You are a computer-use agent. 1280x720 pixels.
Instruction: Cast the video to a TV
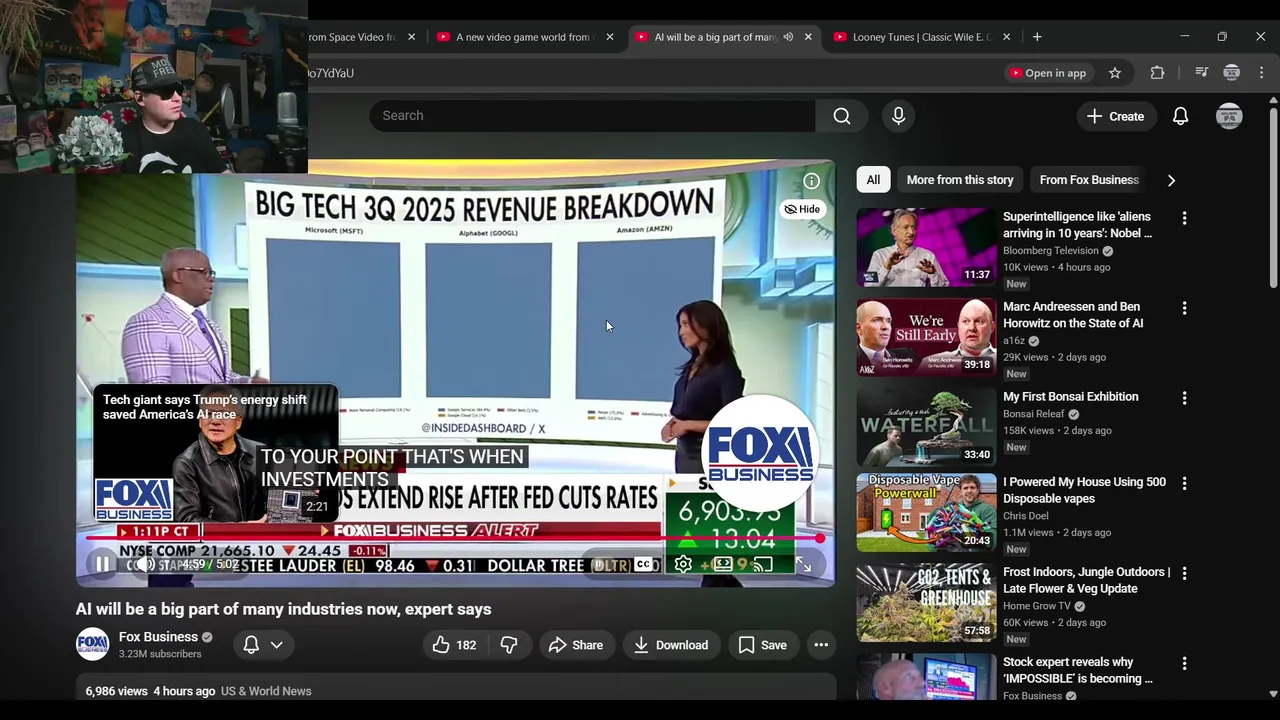click(x=763, y=565)
